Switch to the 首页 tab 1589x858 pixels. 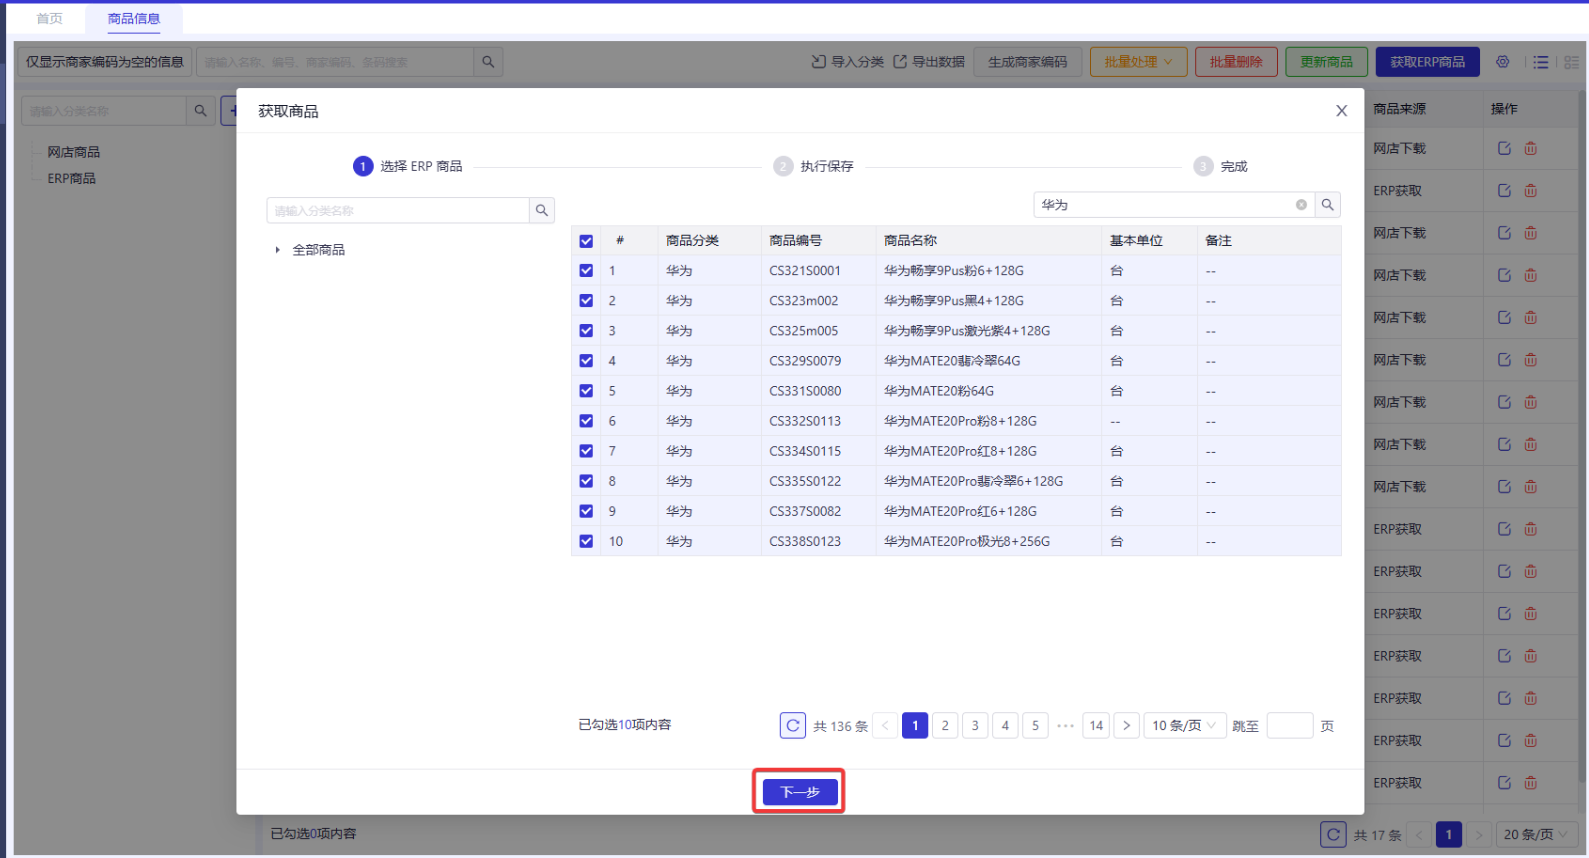point(49,19)
